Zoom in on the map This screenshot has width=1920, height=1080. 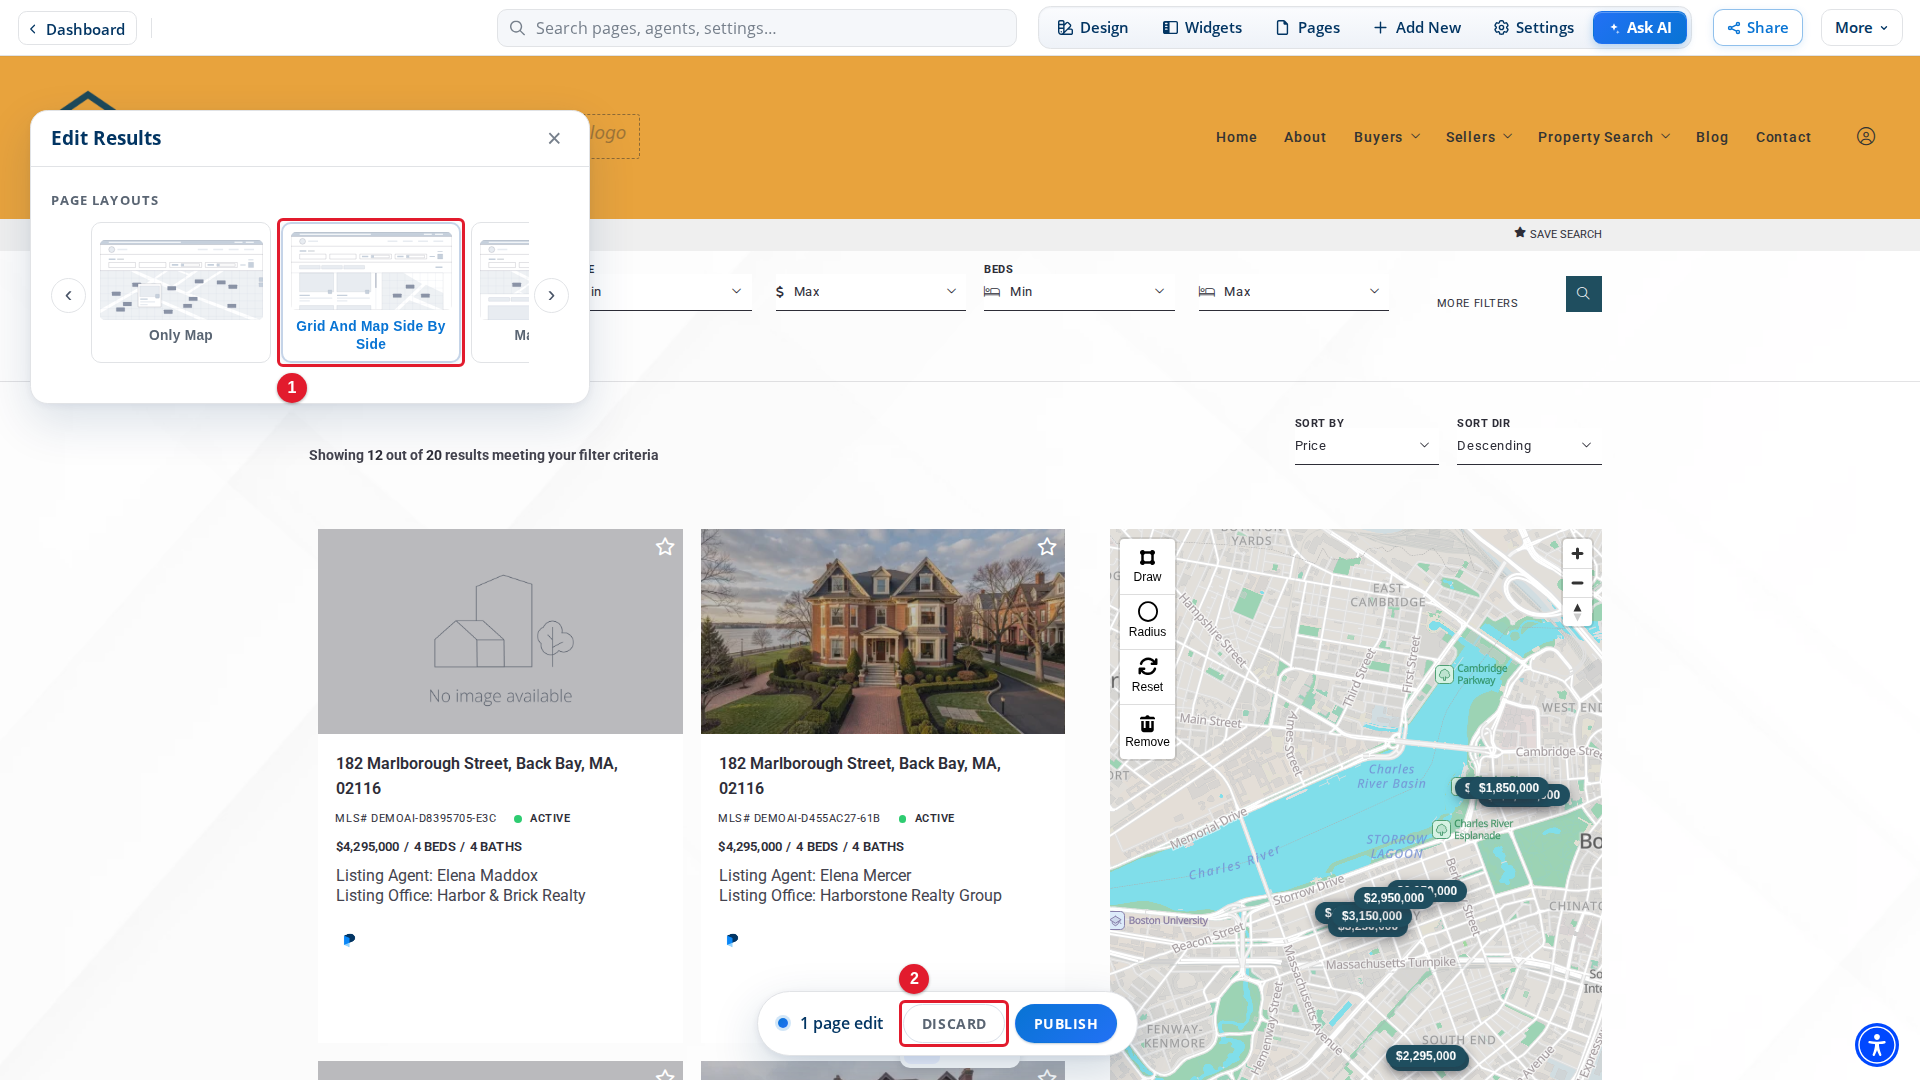1577,554
